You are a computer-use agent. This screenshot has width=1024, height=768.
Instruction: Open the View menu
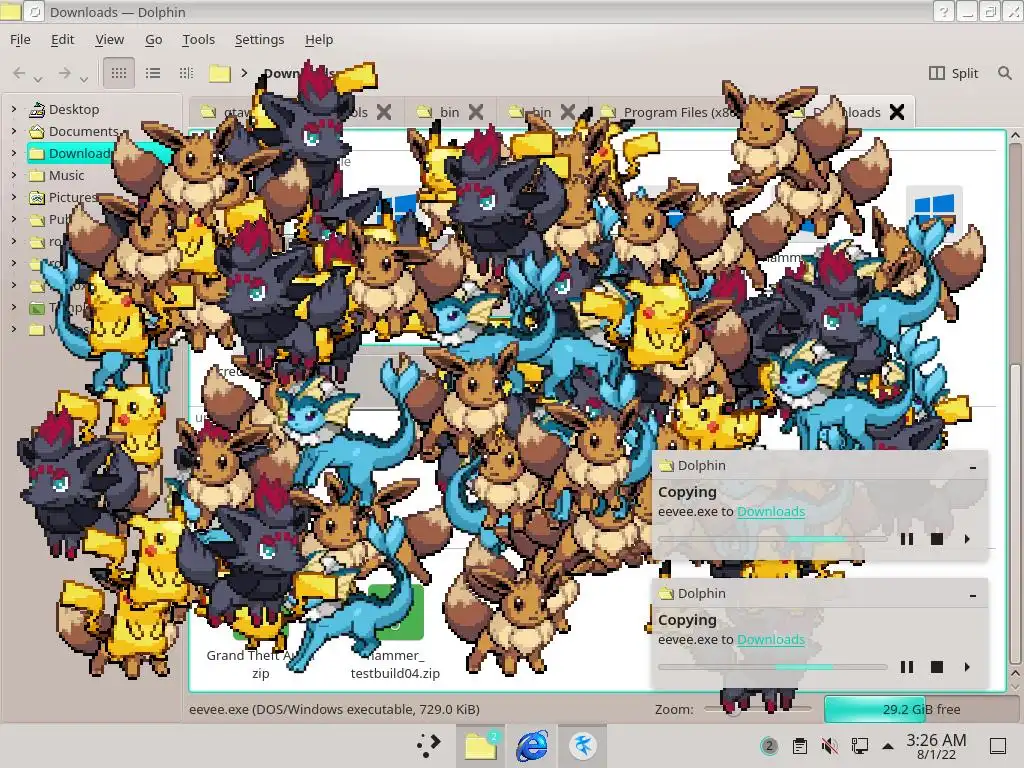tap(109, 39)
